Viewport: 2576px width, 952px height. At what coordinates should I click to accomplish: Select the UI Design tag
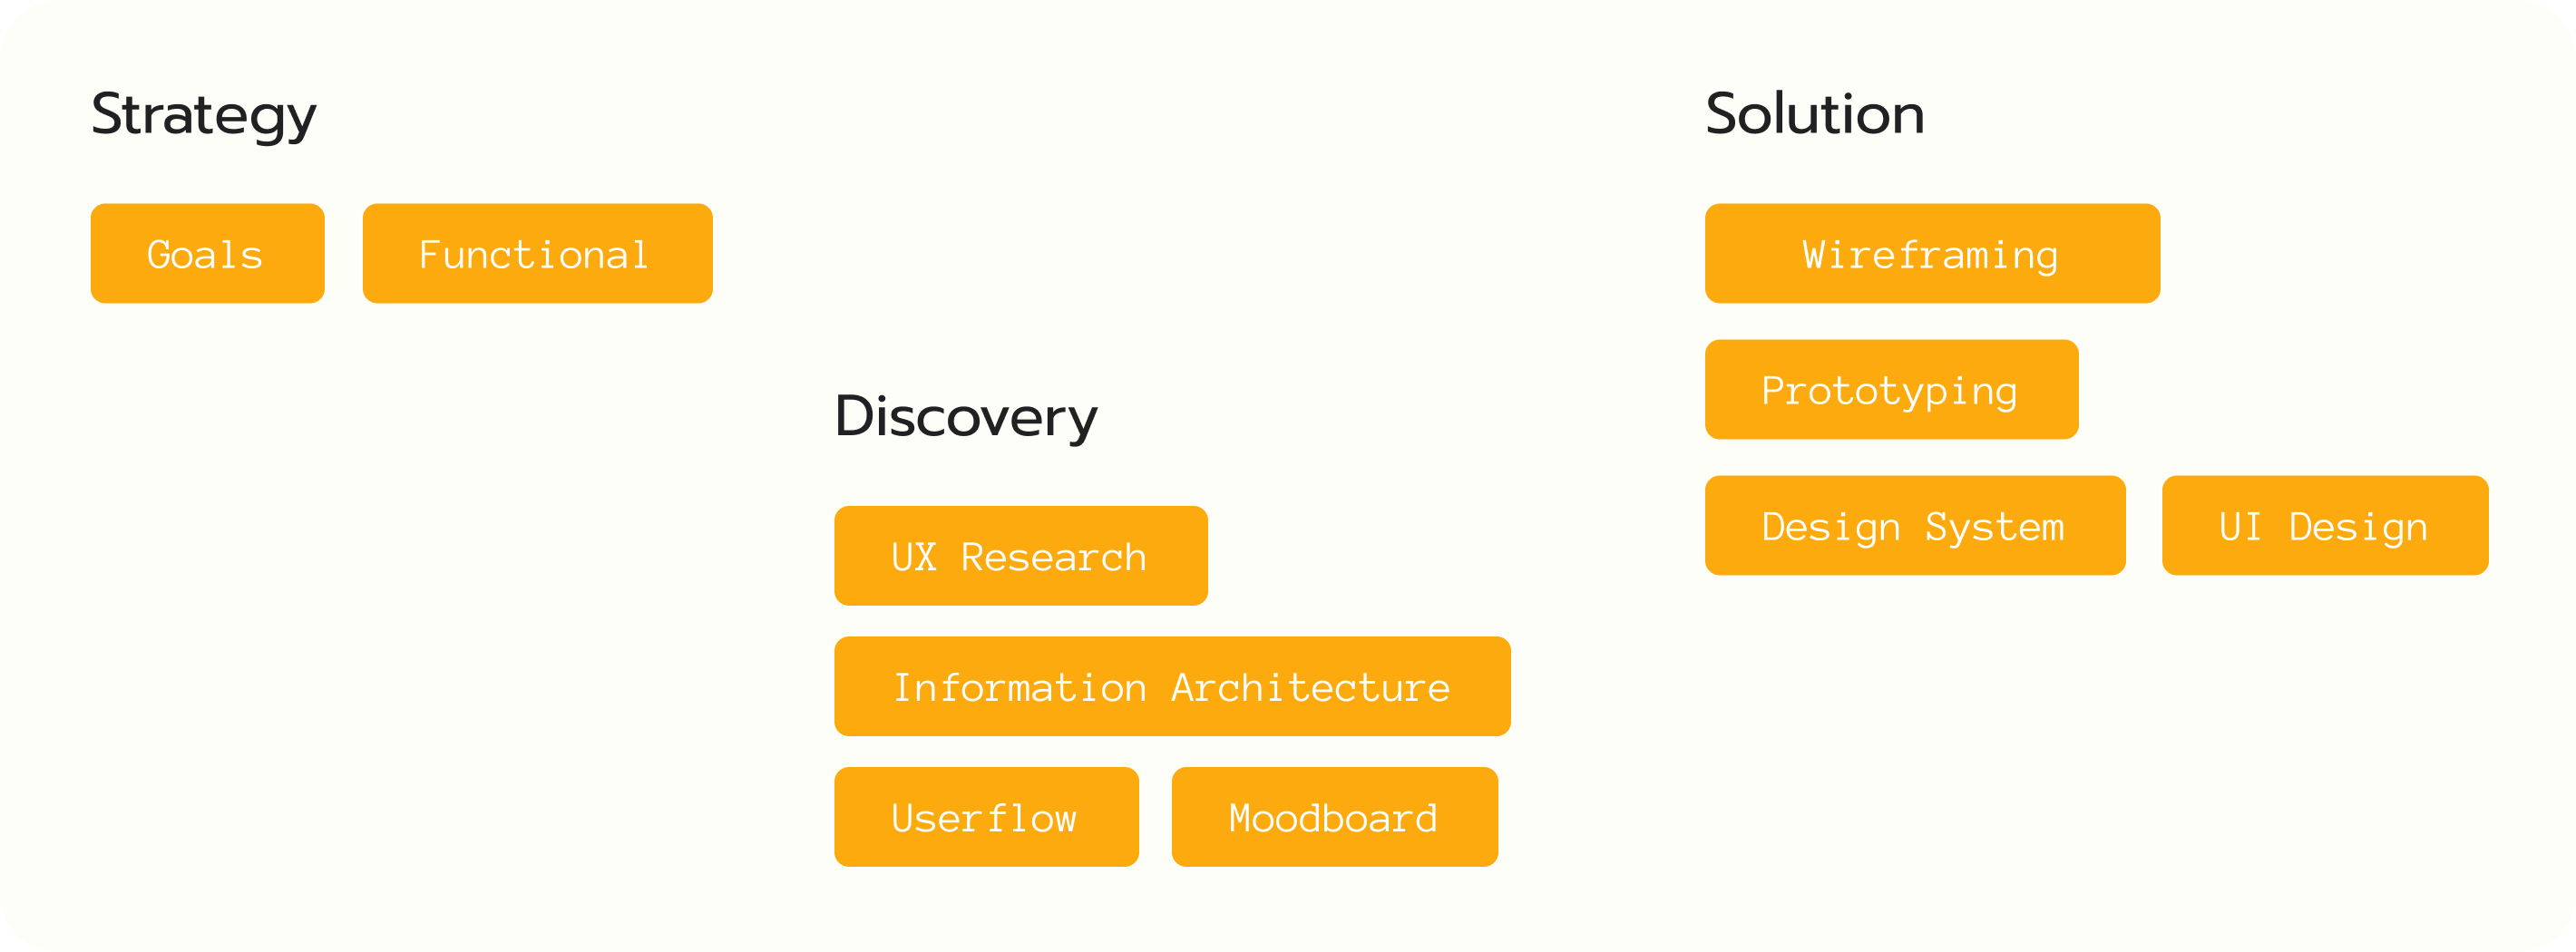click(2324, 526)
